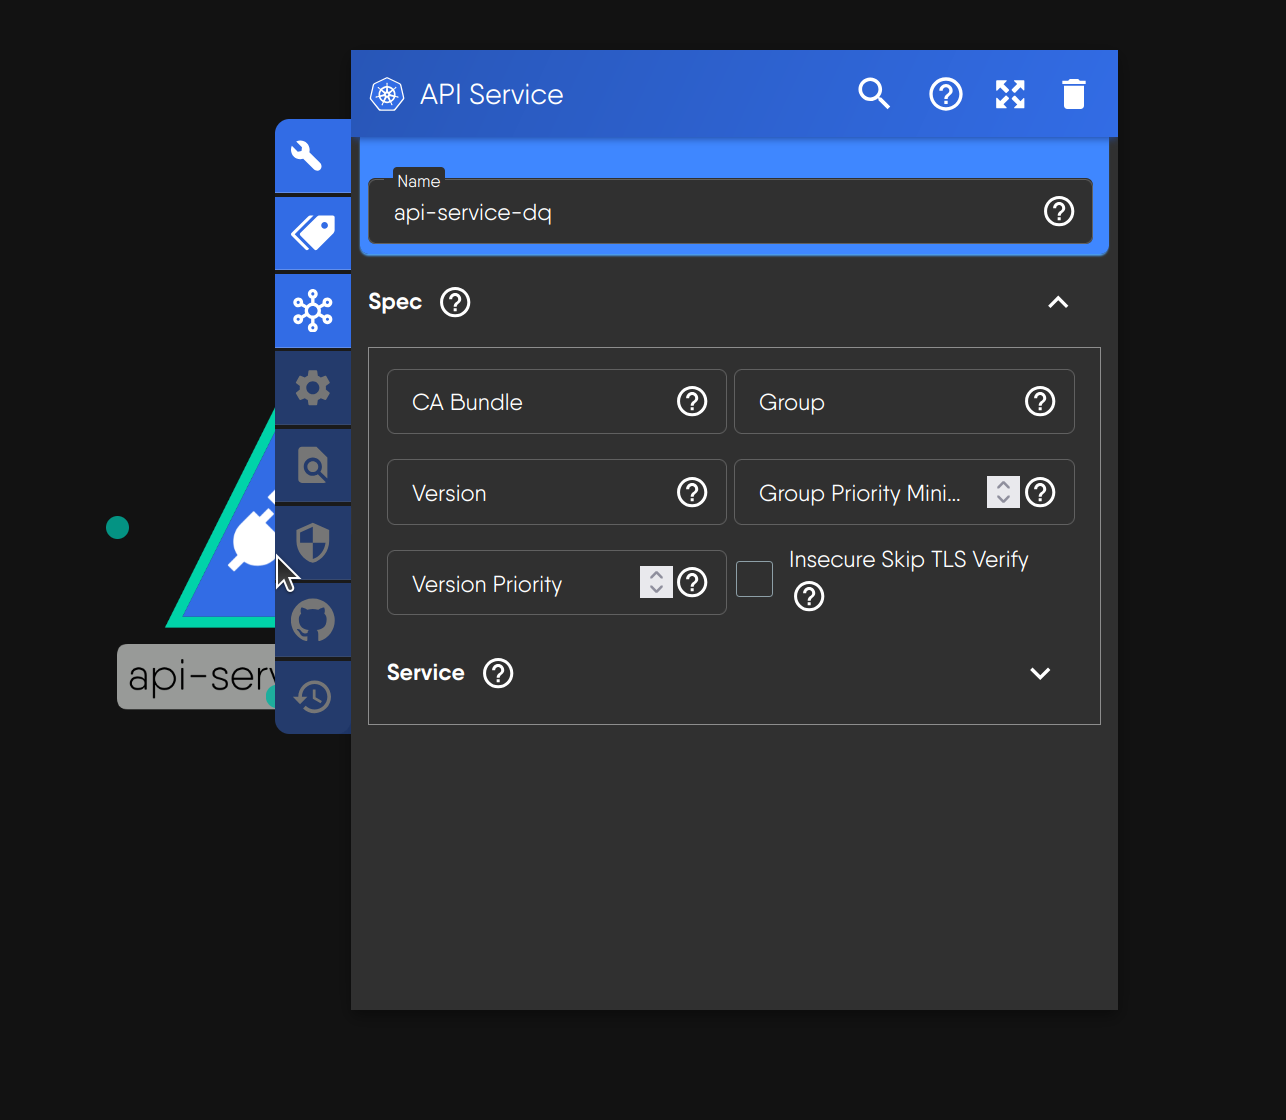Select the wrench configuration icon in the sidebar
The height and width of the screenshot is (1120, 1286).
point(312,155)
